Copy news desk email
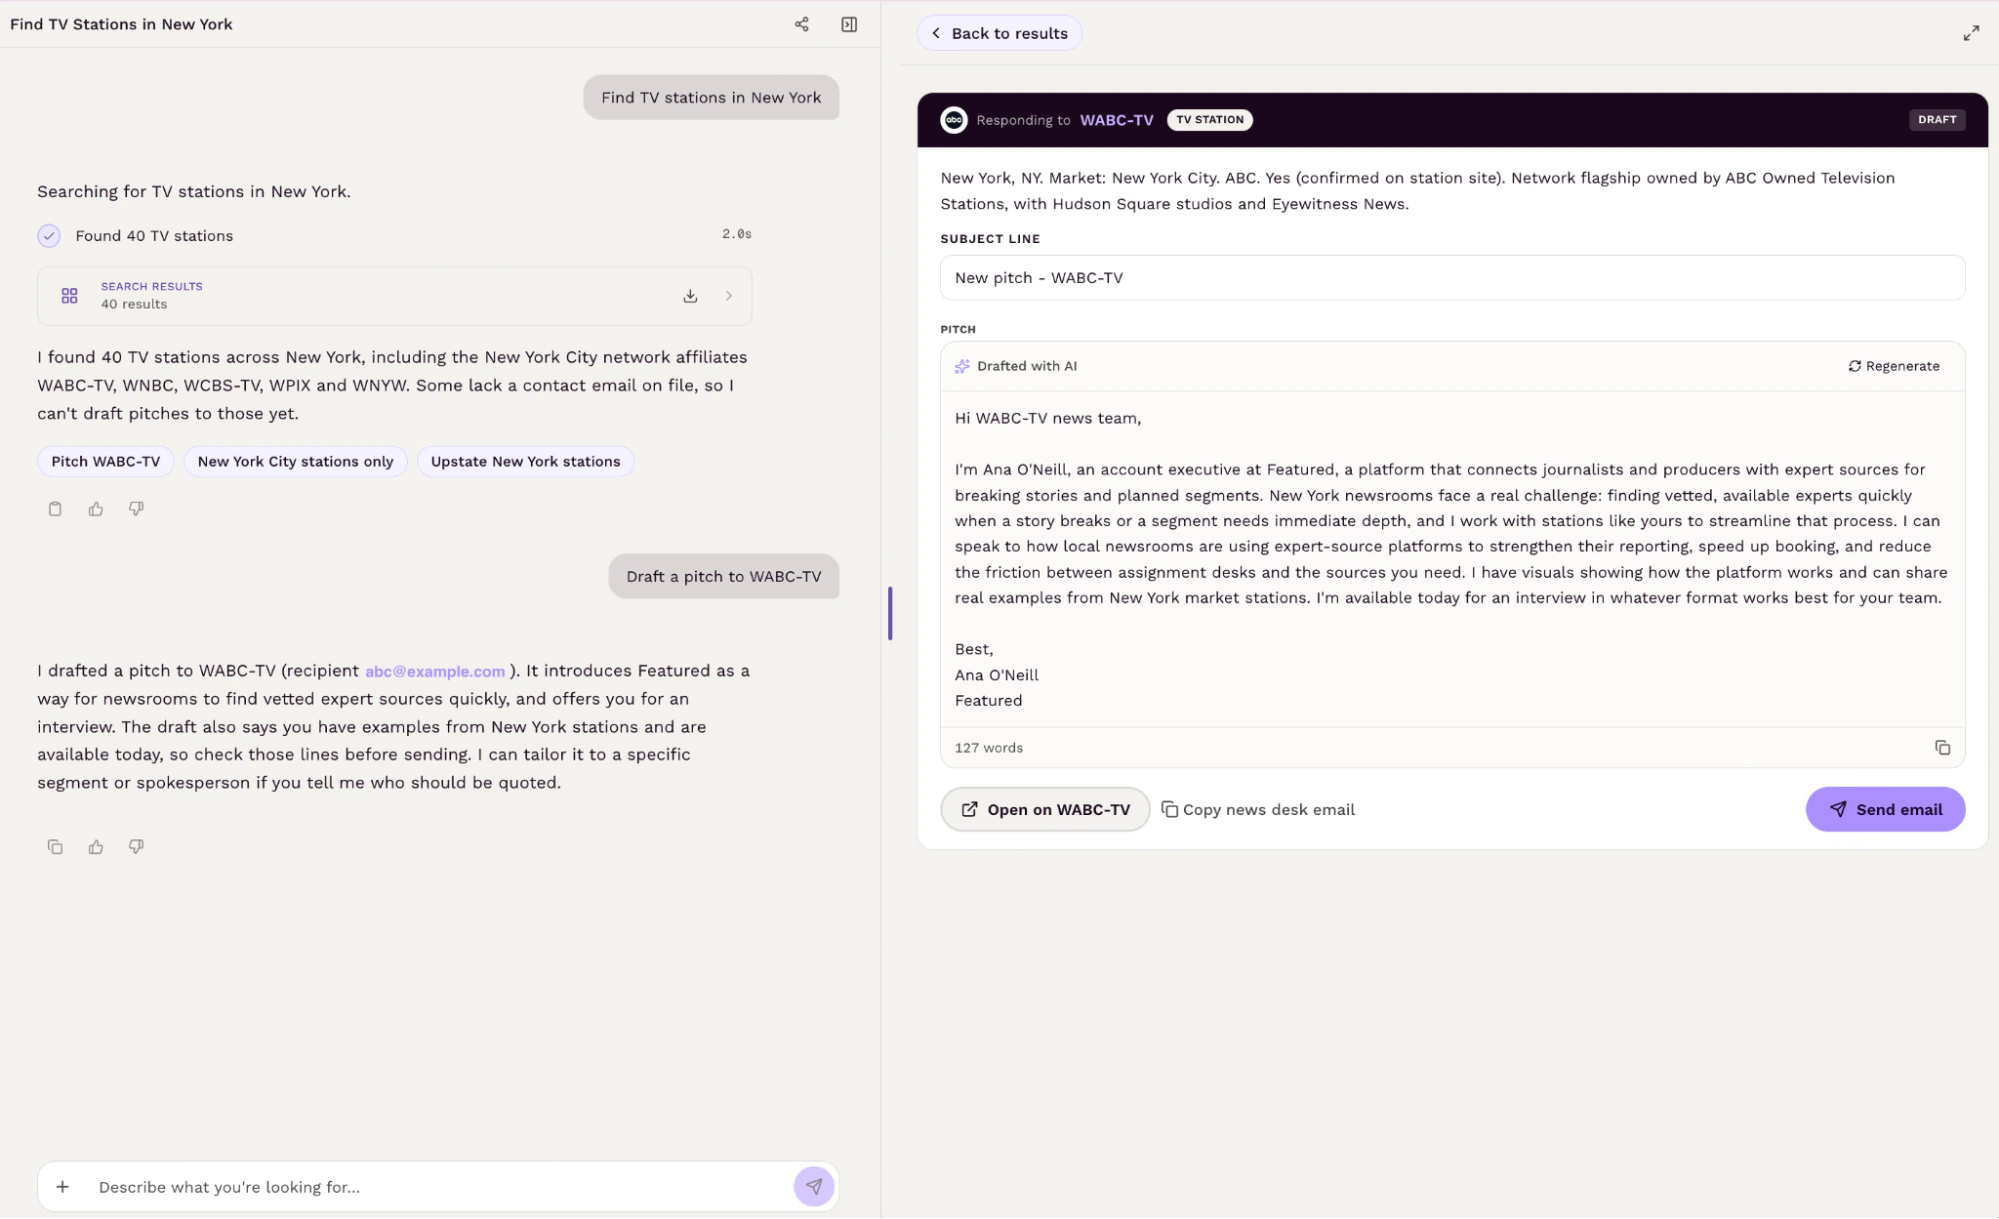The image size is (1999, 1219). 1258,810
